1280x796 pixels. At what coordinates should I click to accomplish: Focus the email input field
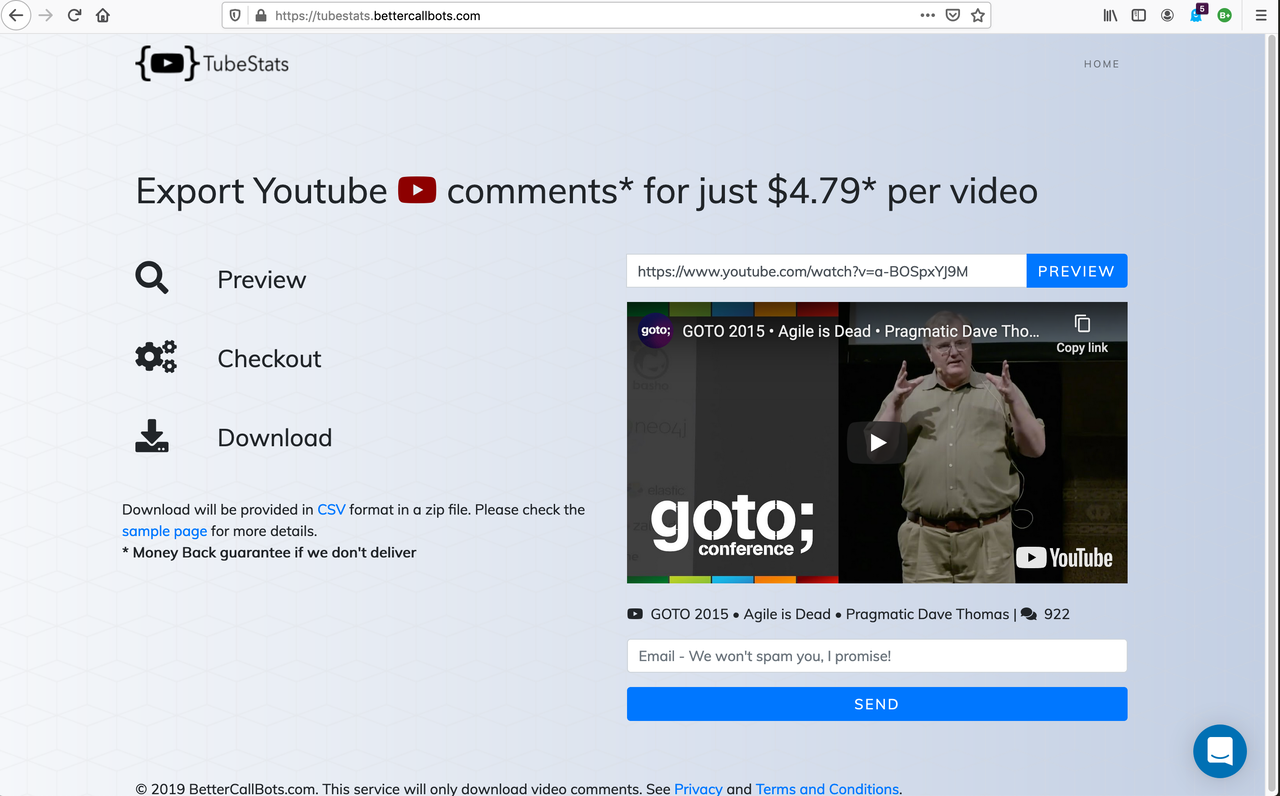pyautogui.click(x=876, y=656)
